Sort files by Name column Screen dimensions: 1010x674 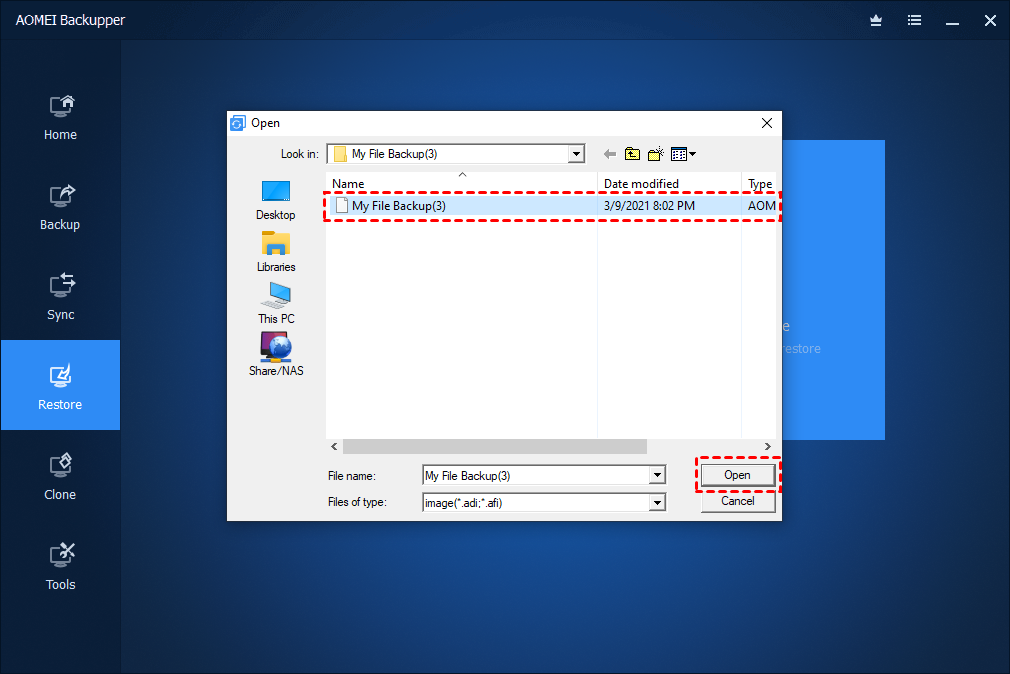pos(461,184)
